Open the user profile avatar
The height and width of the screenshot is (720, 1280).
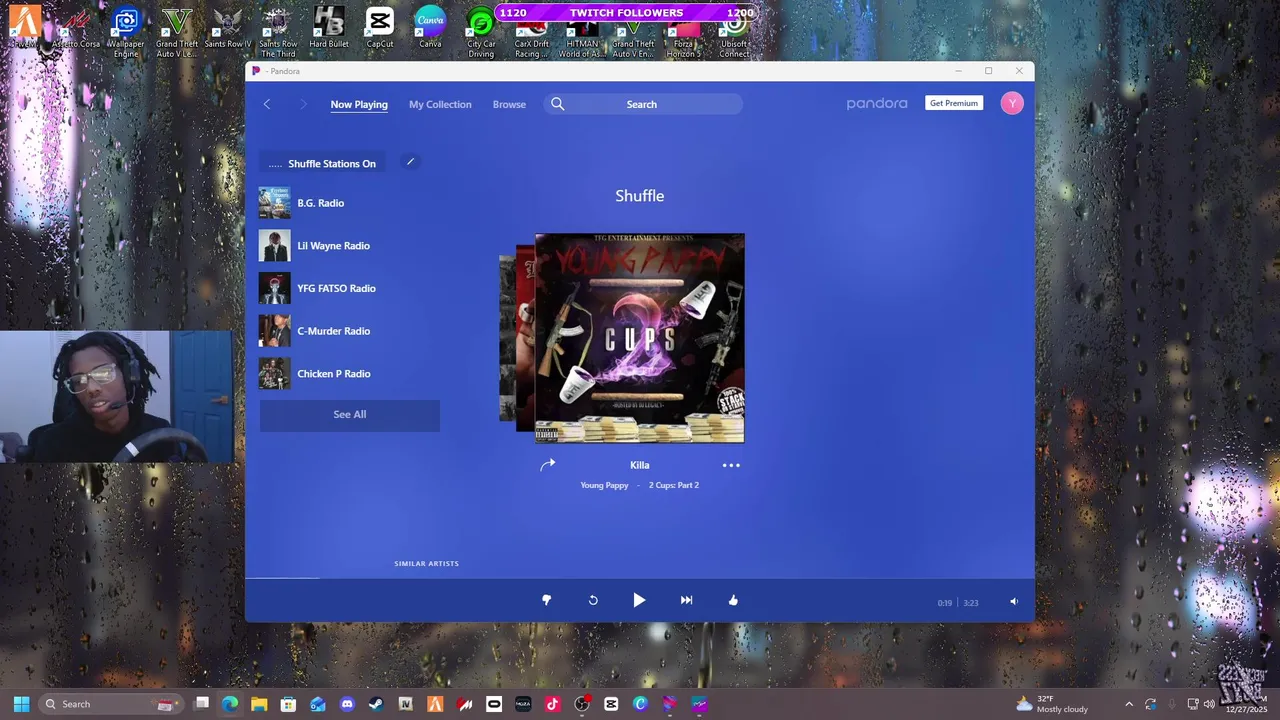tap(1012, 103)
